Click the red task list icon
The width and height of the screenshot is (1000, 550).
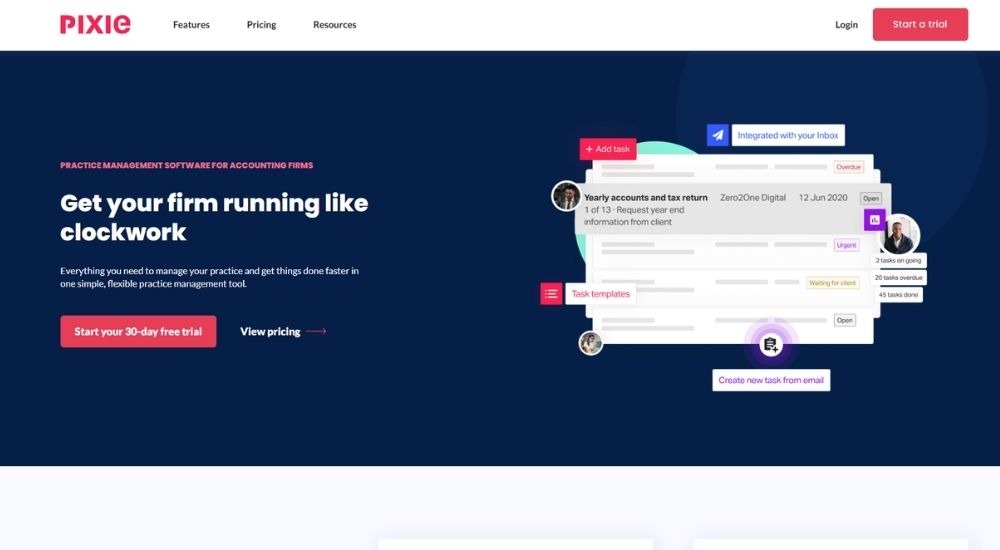click(x=551, y=294)
